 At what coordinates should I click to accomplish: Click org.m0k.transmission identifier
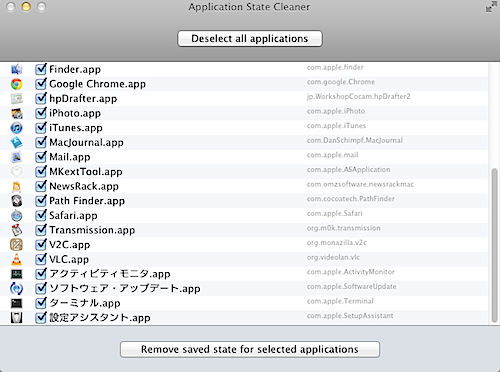[343, 228]
